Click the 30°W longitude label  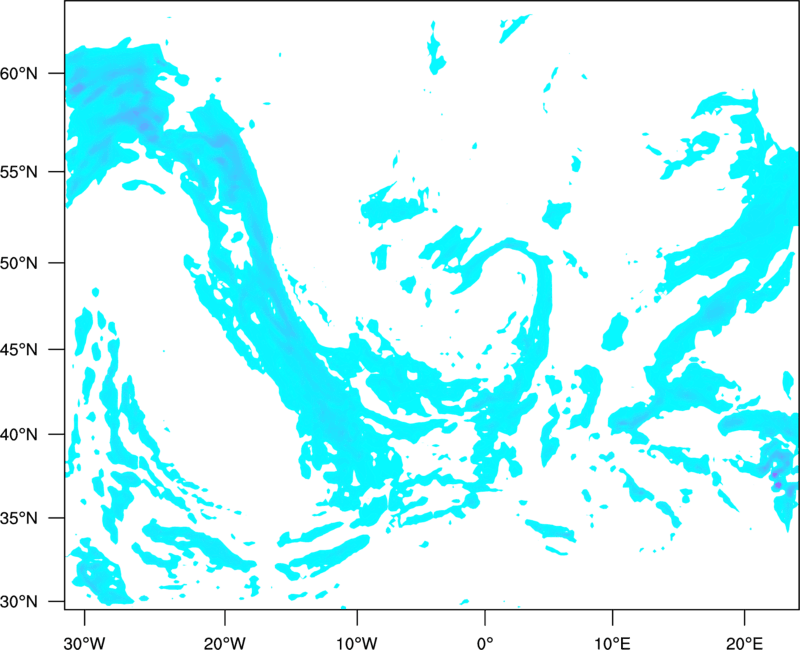coord(85,643)
